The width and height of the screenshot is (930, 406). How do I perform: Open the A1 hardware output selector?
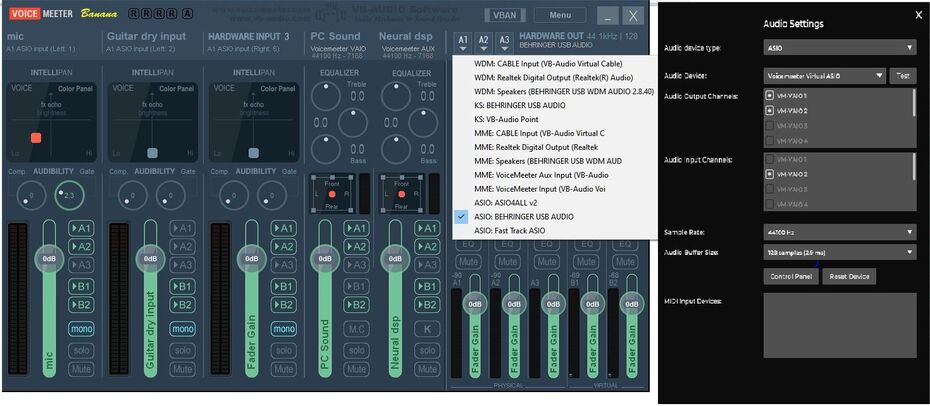(463, 42)
